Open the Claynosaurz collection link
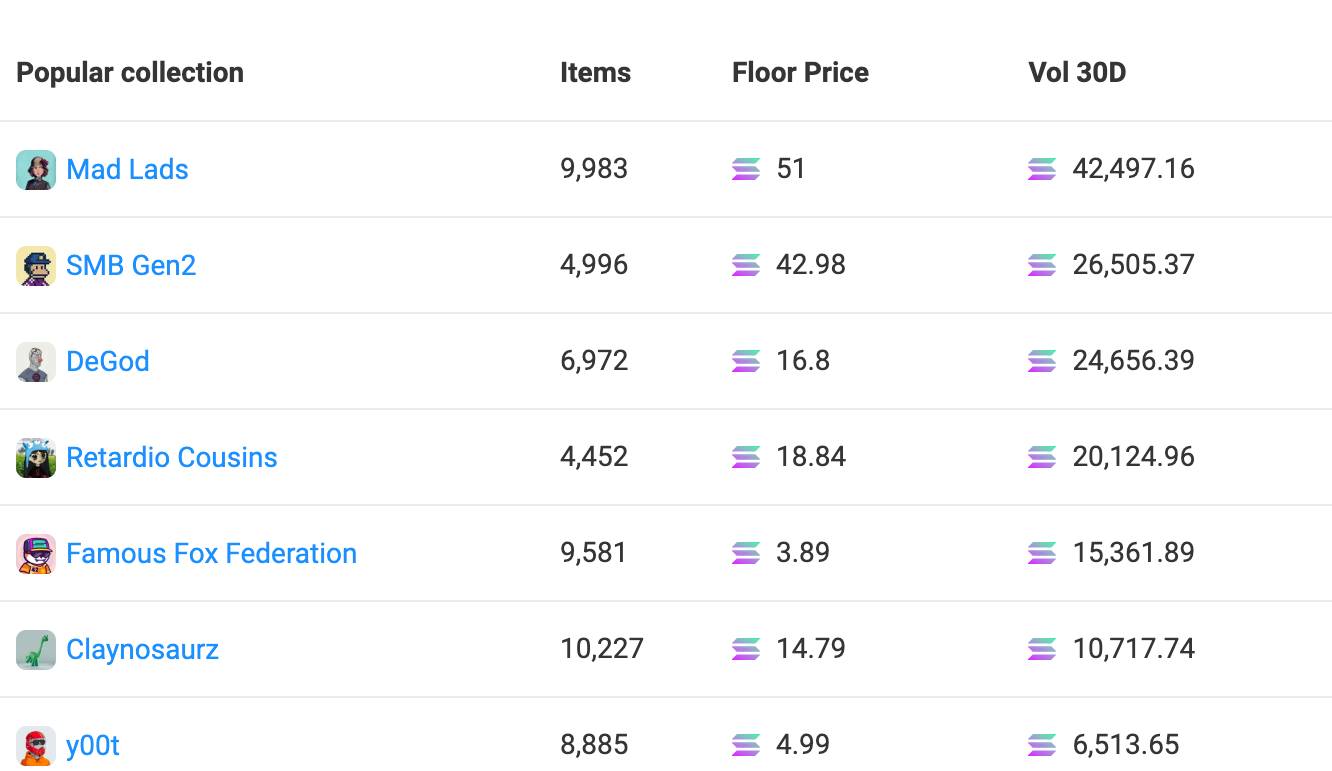Viewport: 1332px width, 771px height. (x=142, y=650)
